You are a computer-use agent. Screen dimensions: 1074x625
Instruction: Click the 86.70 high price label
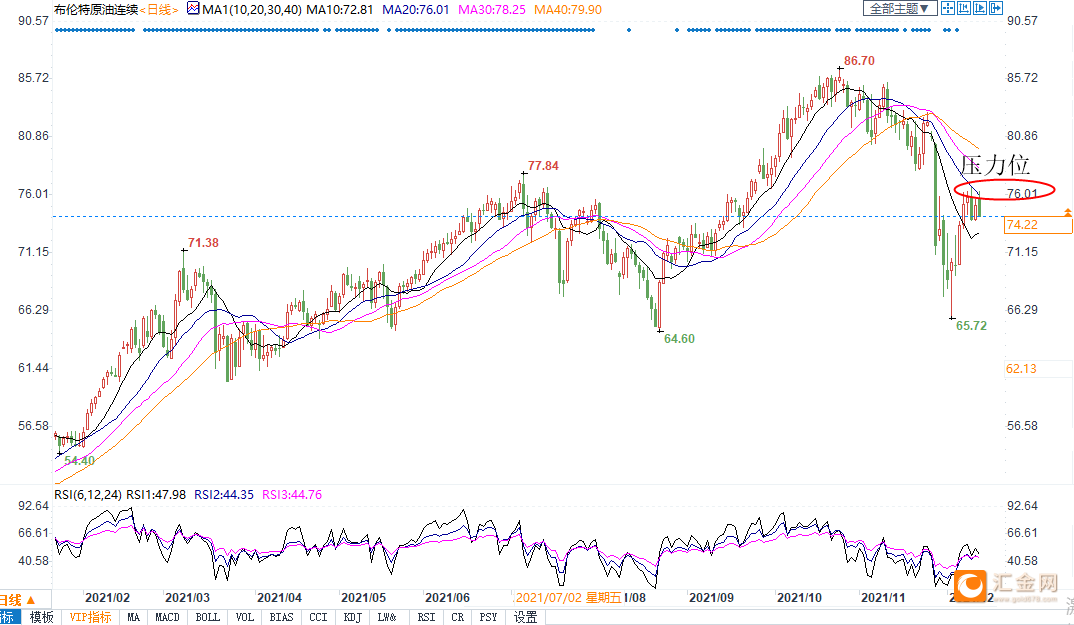859,61
